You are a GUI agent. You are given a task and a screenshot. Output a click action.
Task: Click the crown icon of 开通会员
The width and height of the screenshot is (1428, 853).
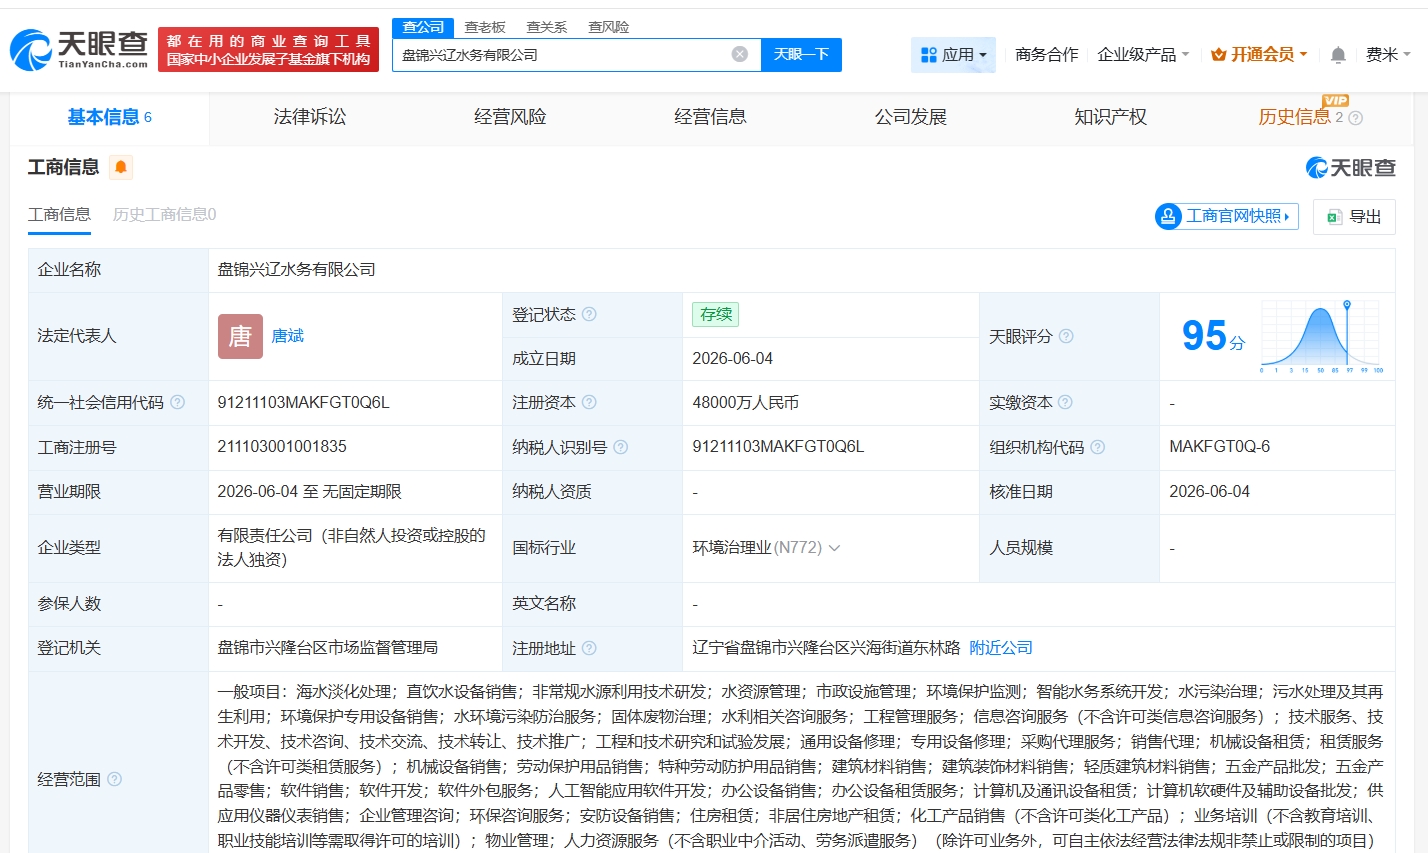point(1218,55)
